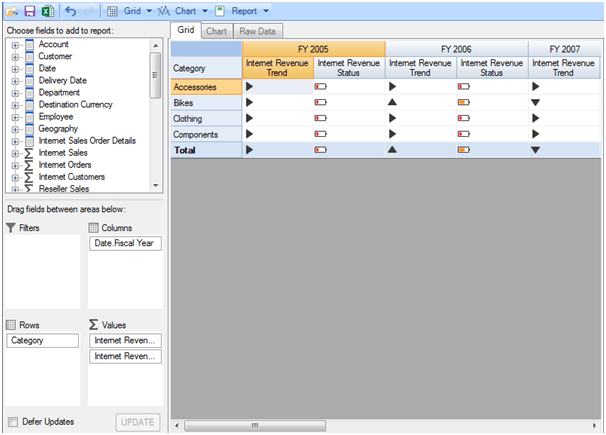The width and height of the screenshot is (606, 435).
Task: Select the Components row header
Action: click(206, 134)
